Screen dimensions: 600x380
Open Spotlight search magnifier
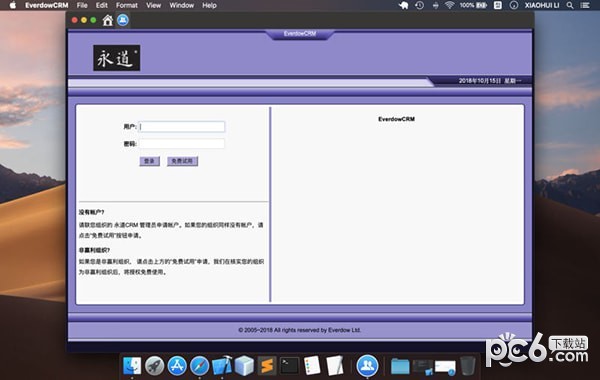[x=570, y=5]
